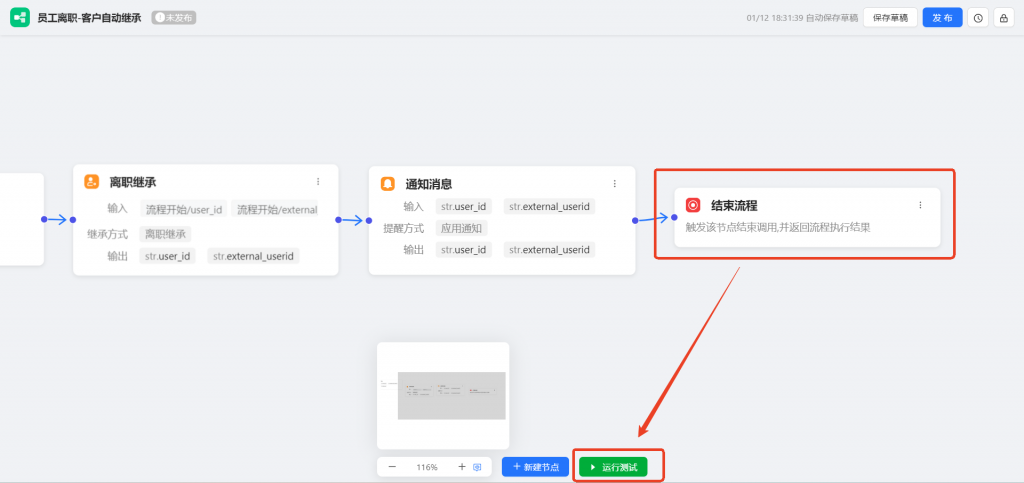The height and width of the screenshot is (483, 1024).
Task: Click the canvas minimap thumbnail
Action: click(x=443, y=396)
